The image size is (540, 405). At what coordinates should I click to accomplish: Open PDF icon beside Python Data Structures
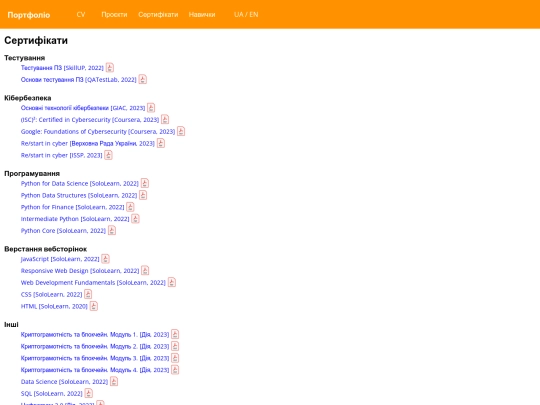tap(143, 195)
